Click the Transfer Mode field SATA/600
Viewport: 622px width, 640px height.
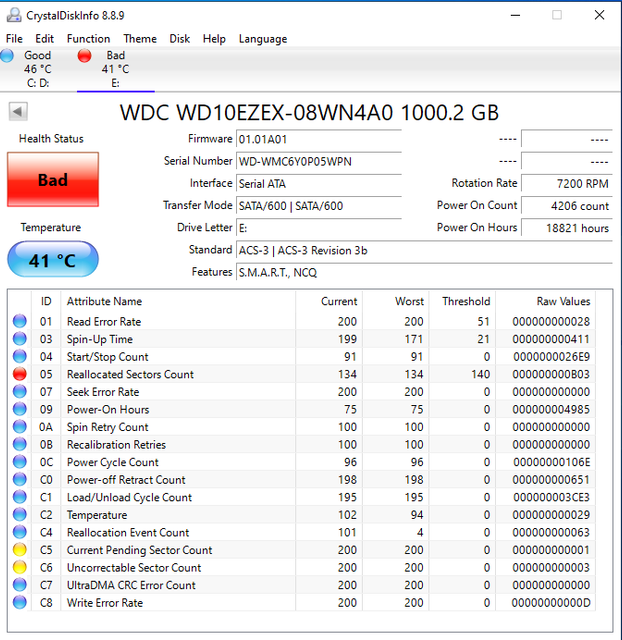(x=319, y=206)
